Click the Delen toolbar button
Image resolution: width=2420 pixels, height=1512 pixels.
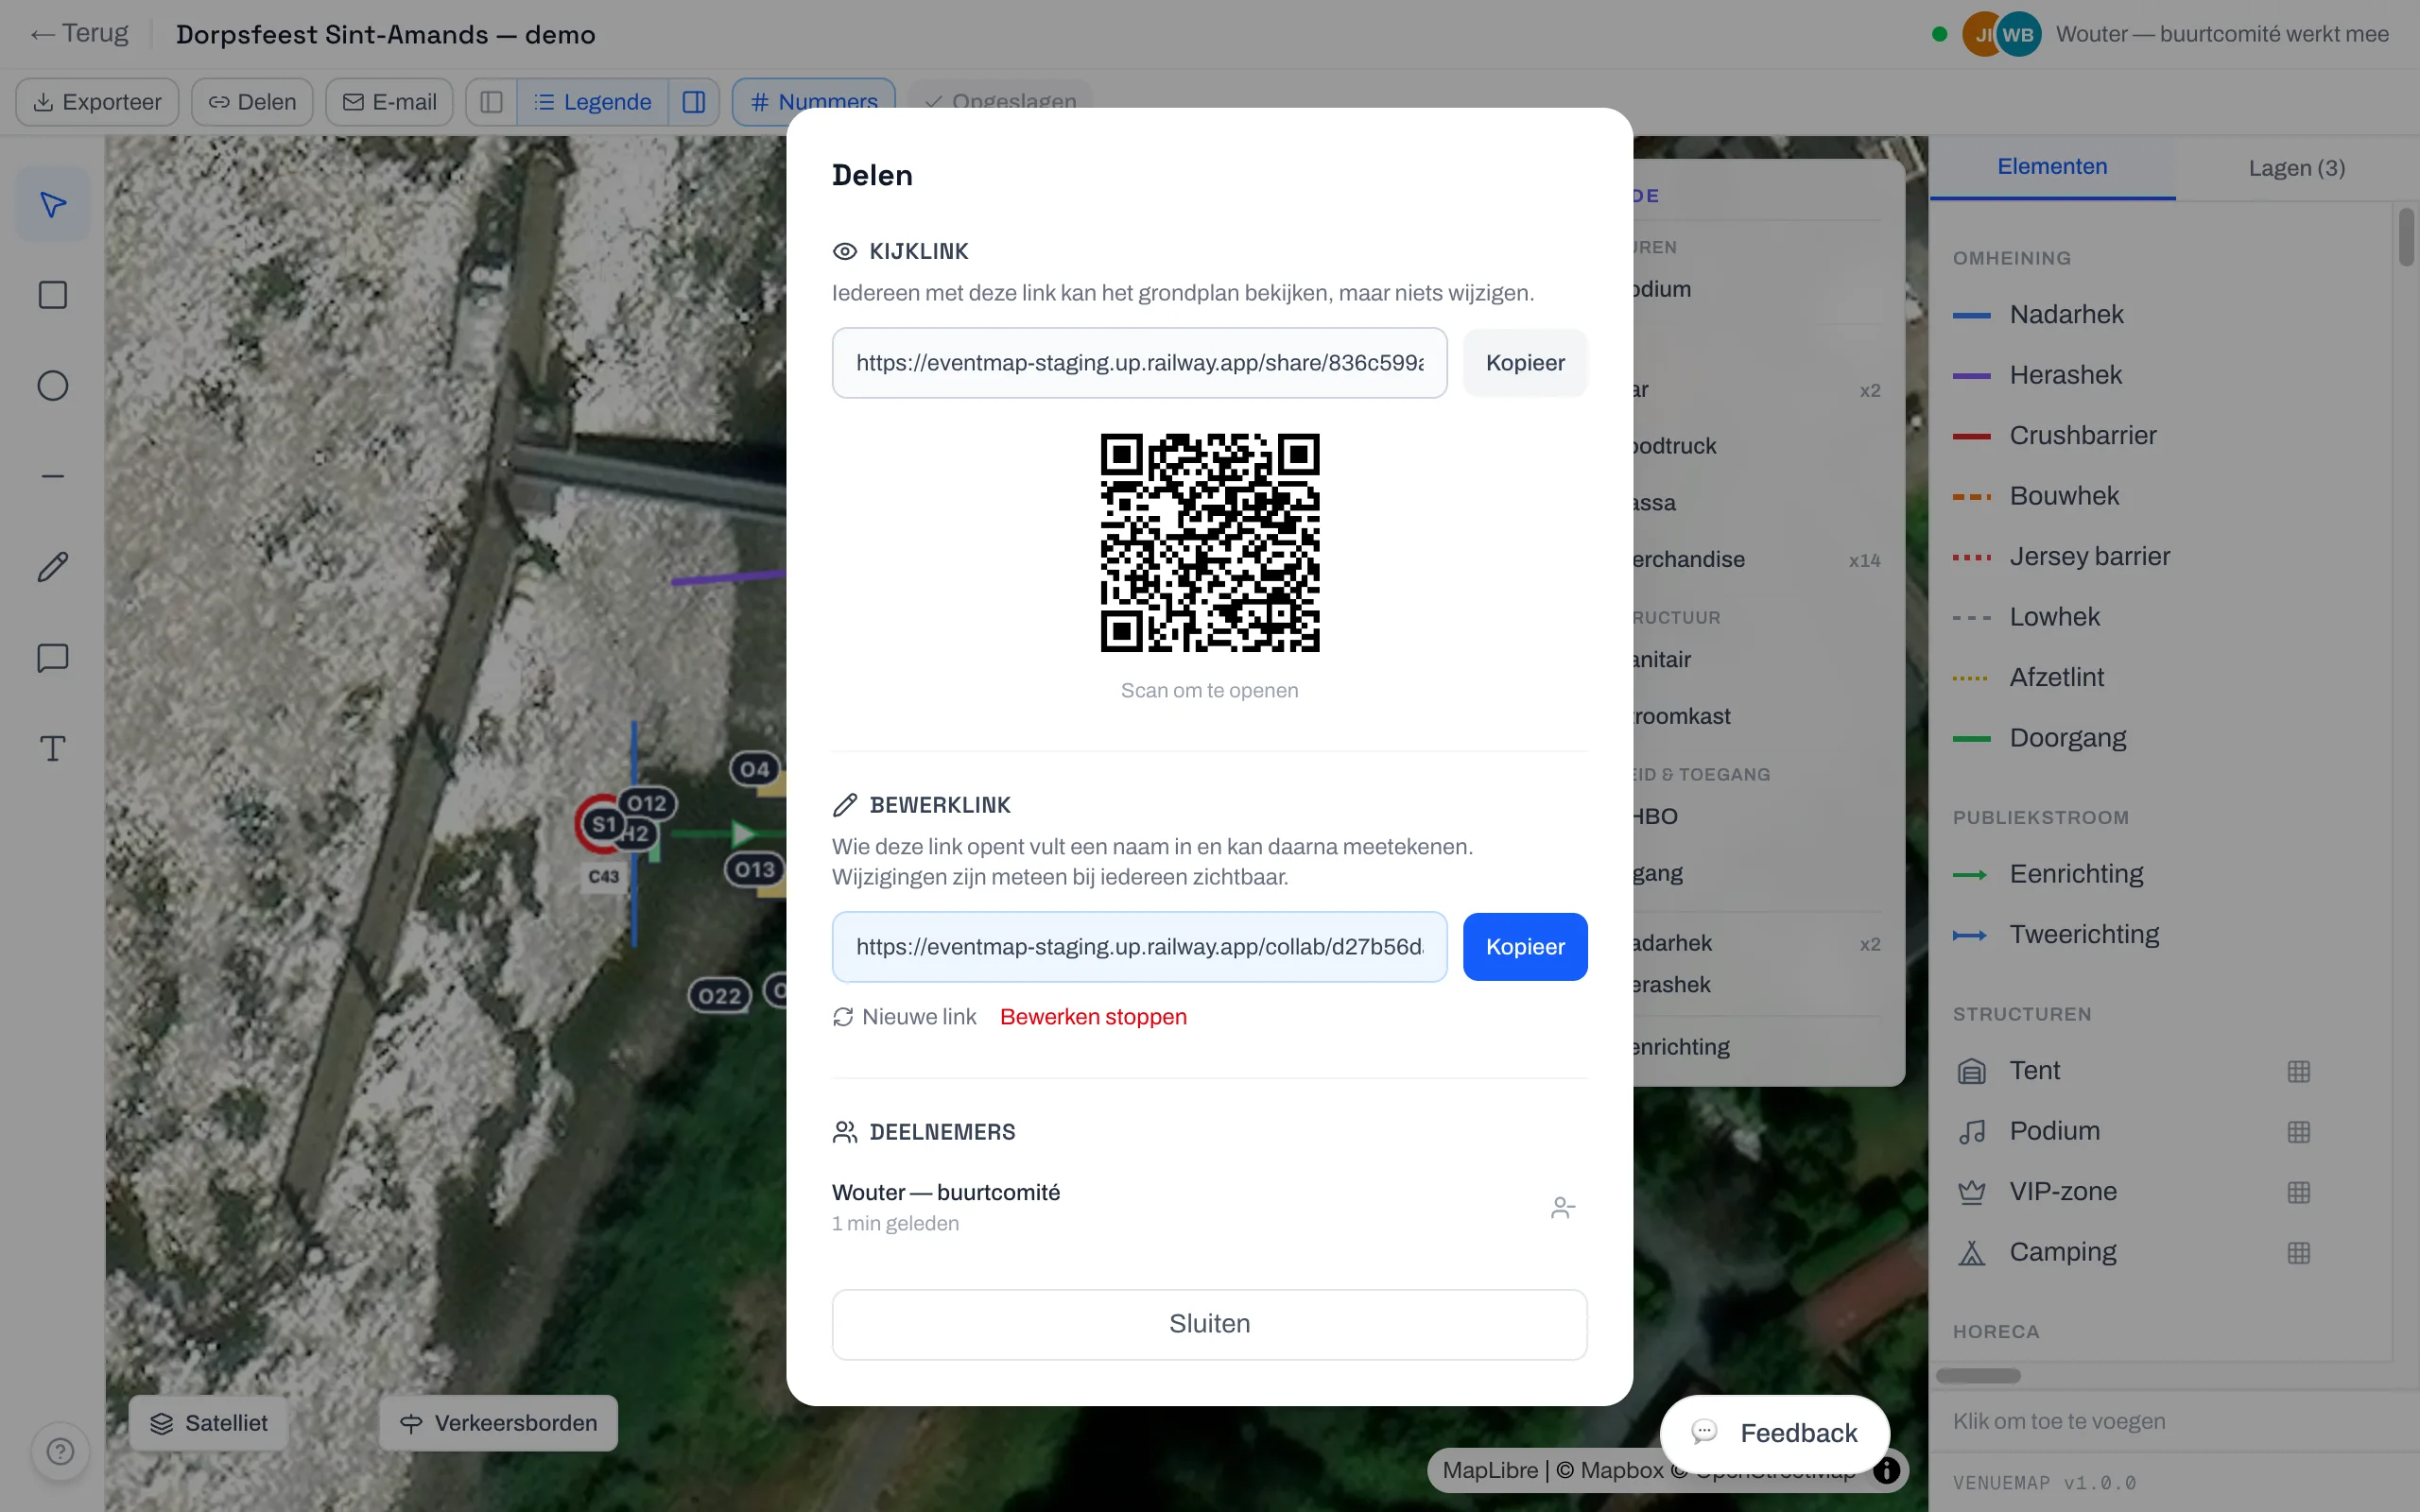(x=252, y=102)
